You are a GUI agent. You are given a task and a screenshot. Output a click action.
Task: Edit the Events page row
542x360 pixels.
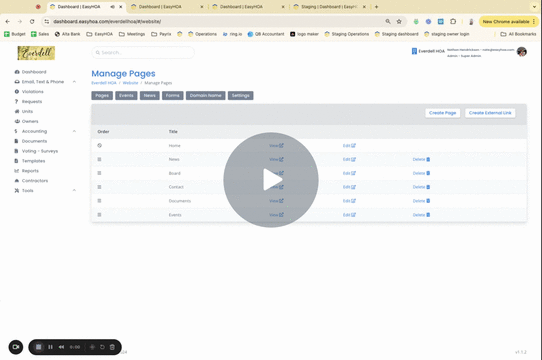click(x=349, y=215)
